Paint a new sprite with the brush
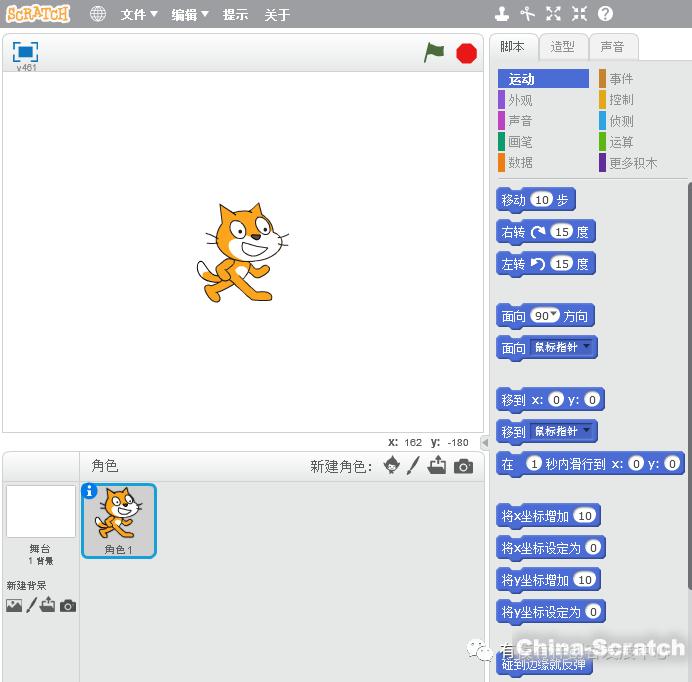Viewport: 692px width, 682px height. [413, 466]
